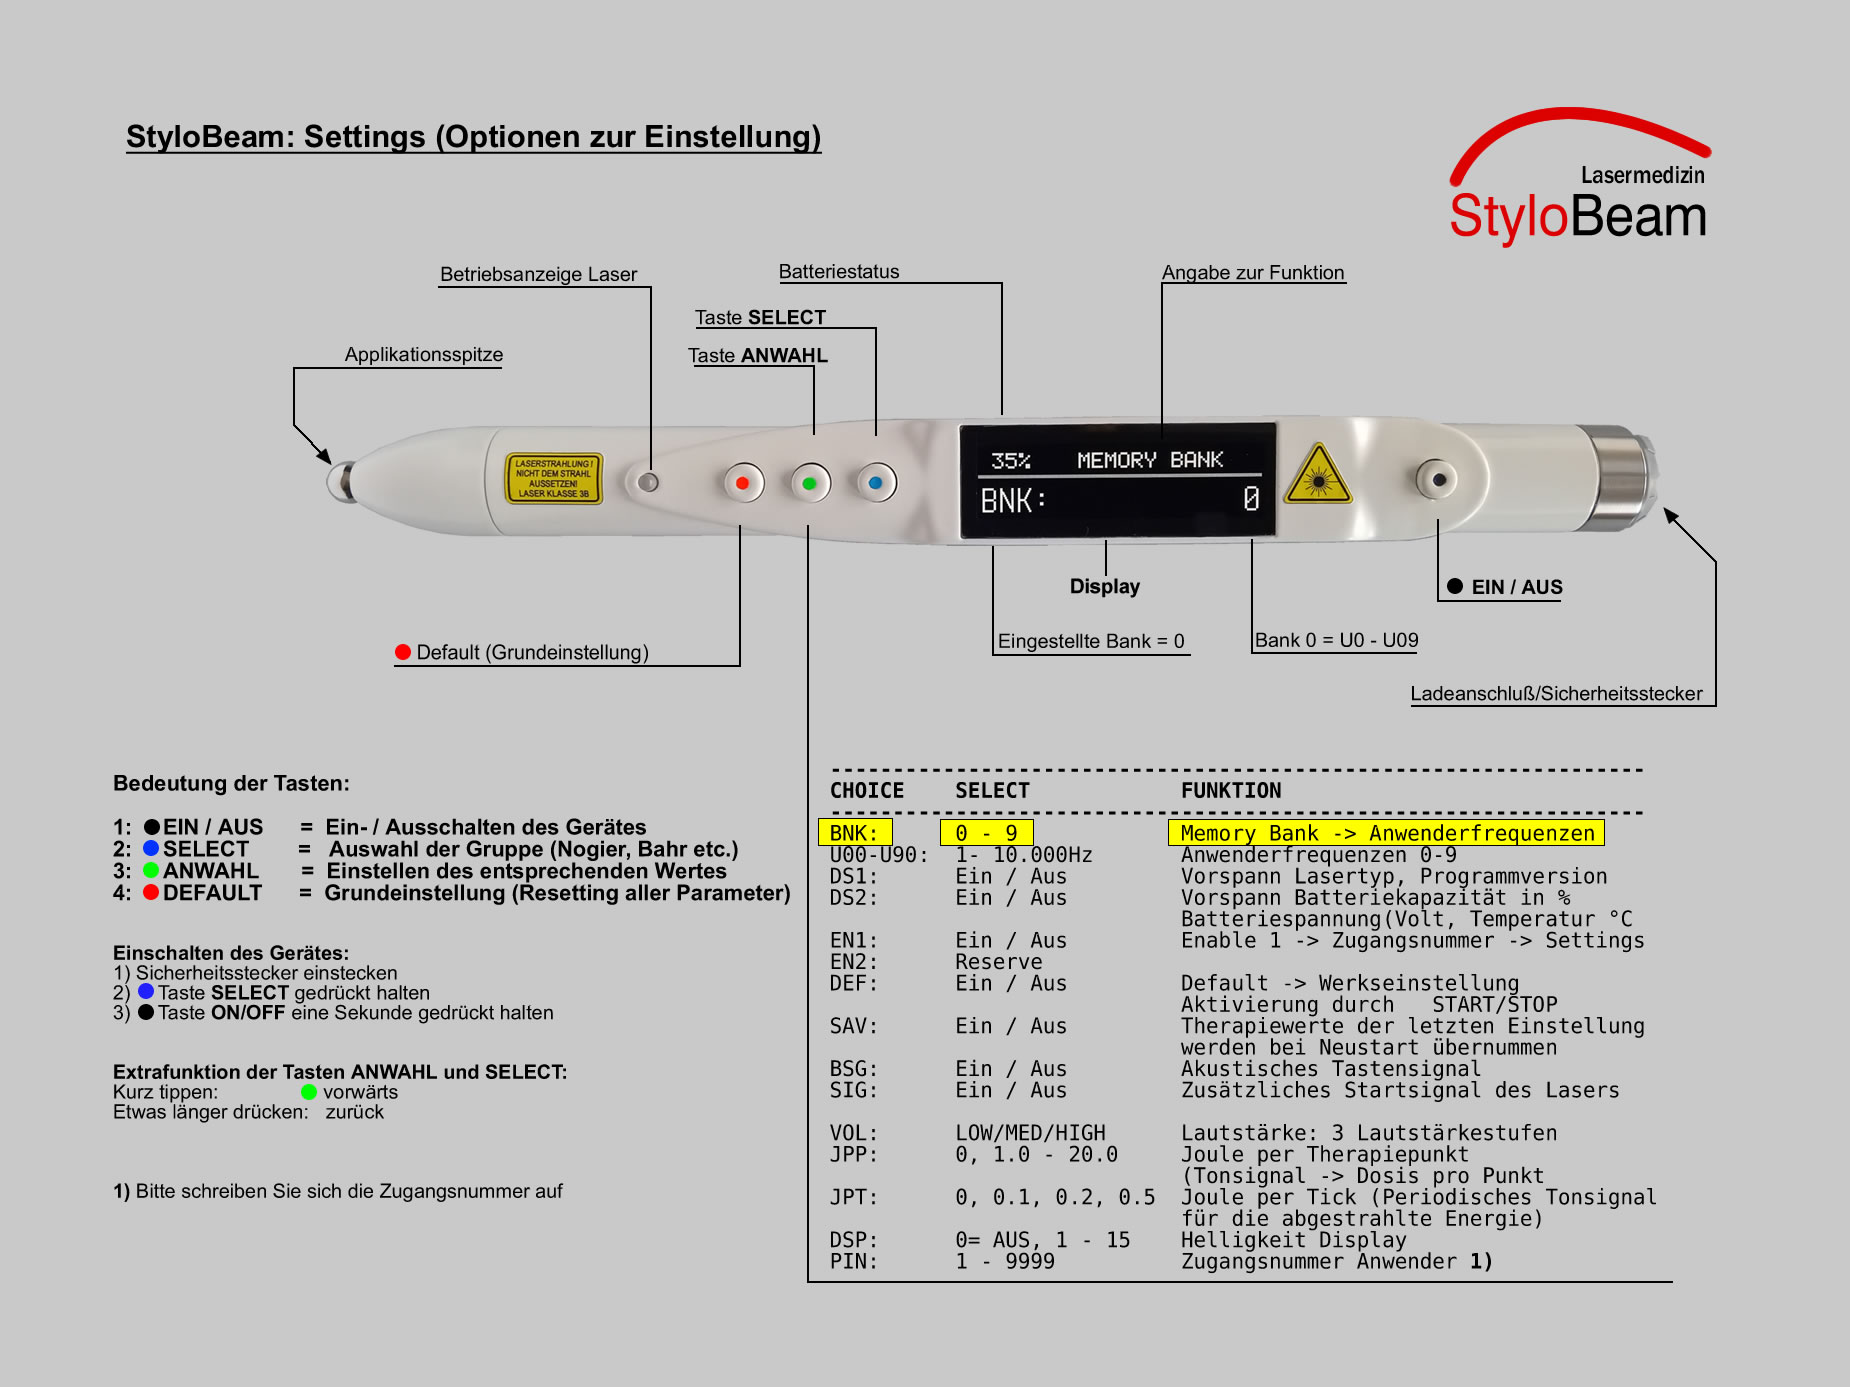Click the Taste SELECT label
This screenshot has height=1387, width=1850.
pos(760,318)
